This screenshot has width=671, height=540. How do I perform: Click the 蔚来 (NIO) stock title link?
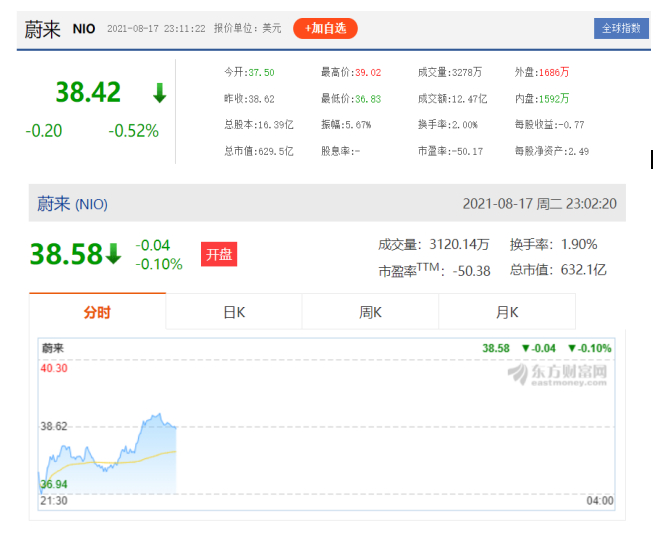[x=72, y=204]
